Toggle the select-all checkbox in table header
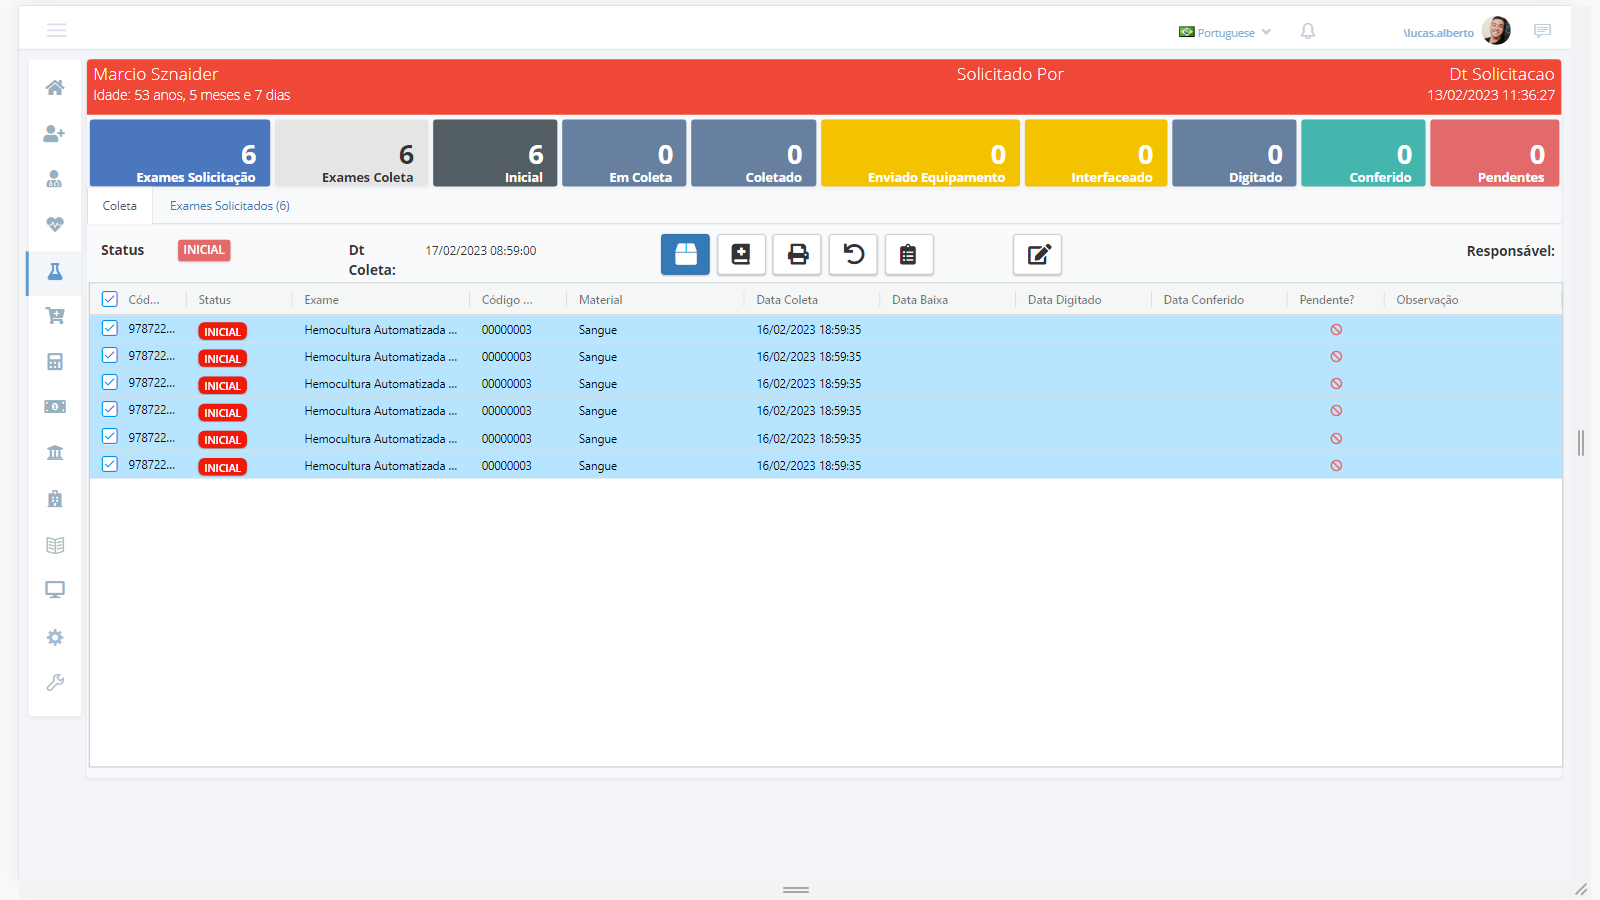 pos(110,299)
